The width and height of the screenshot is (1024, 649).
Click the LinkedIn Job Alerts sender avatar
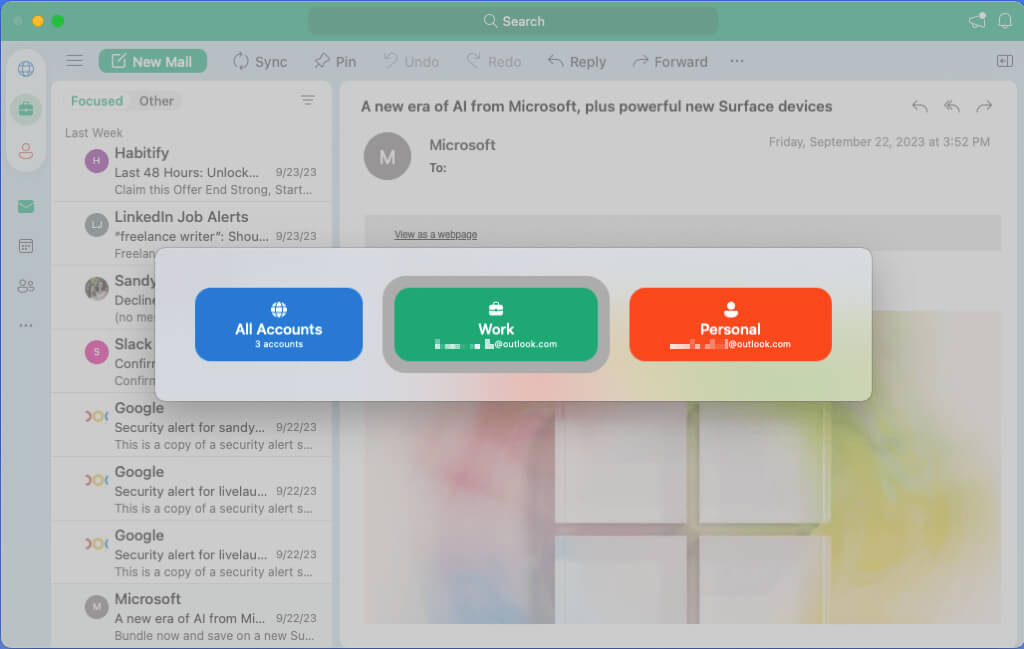[97, 225]
